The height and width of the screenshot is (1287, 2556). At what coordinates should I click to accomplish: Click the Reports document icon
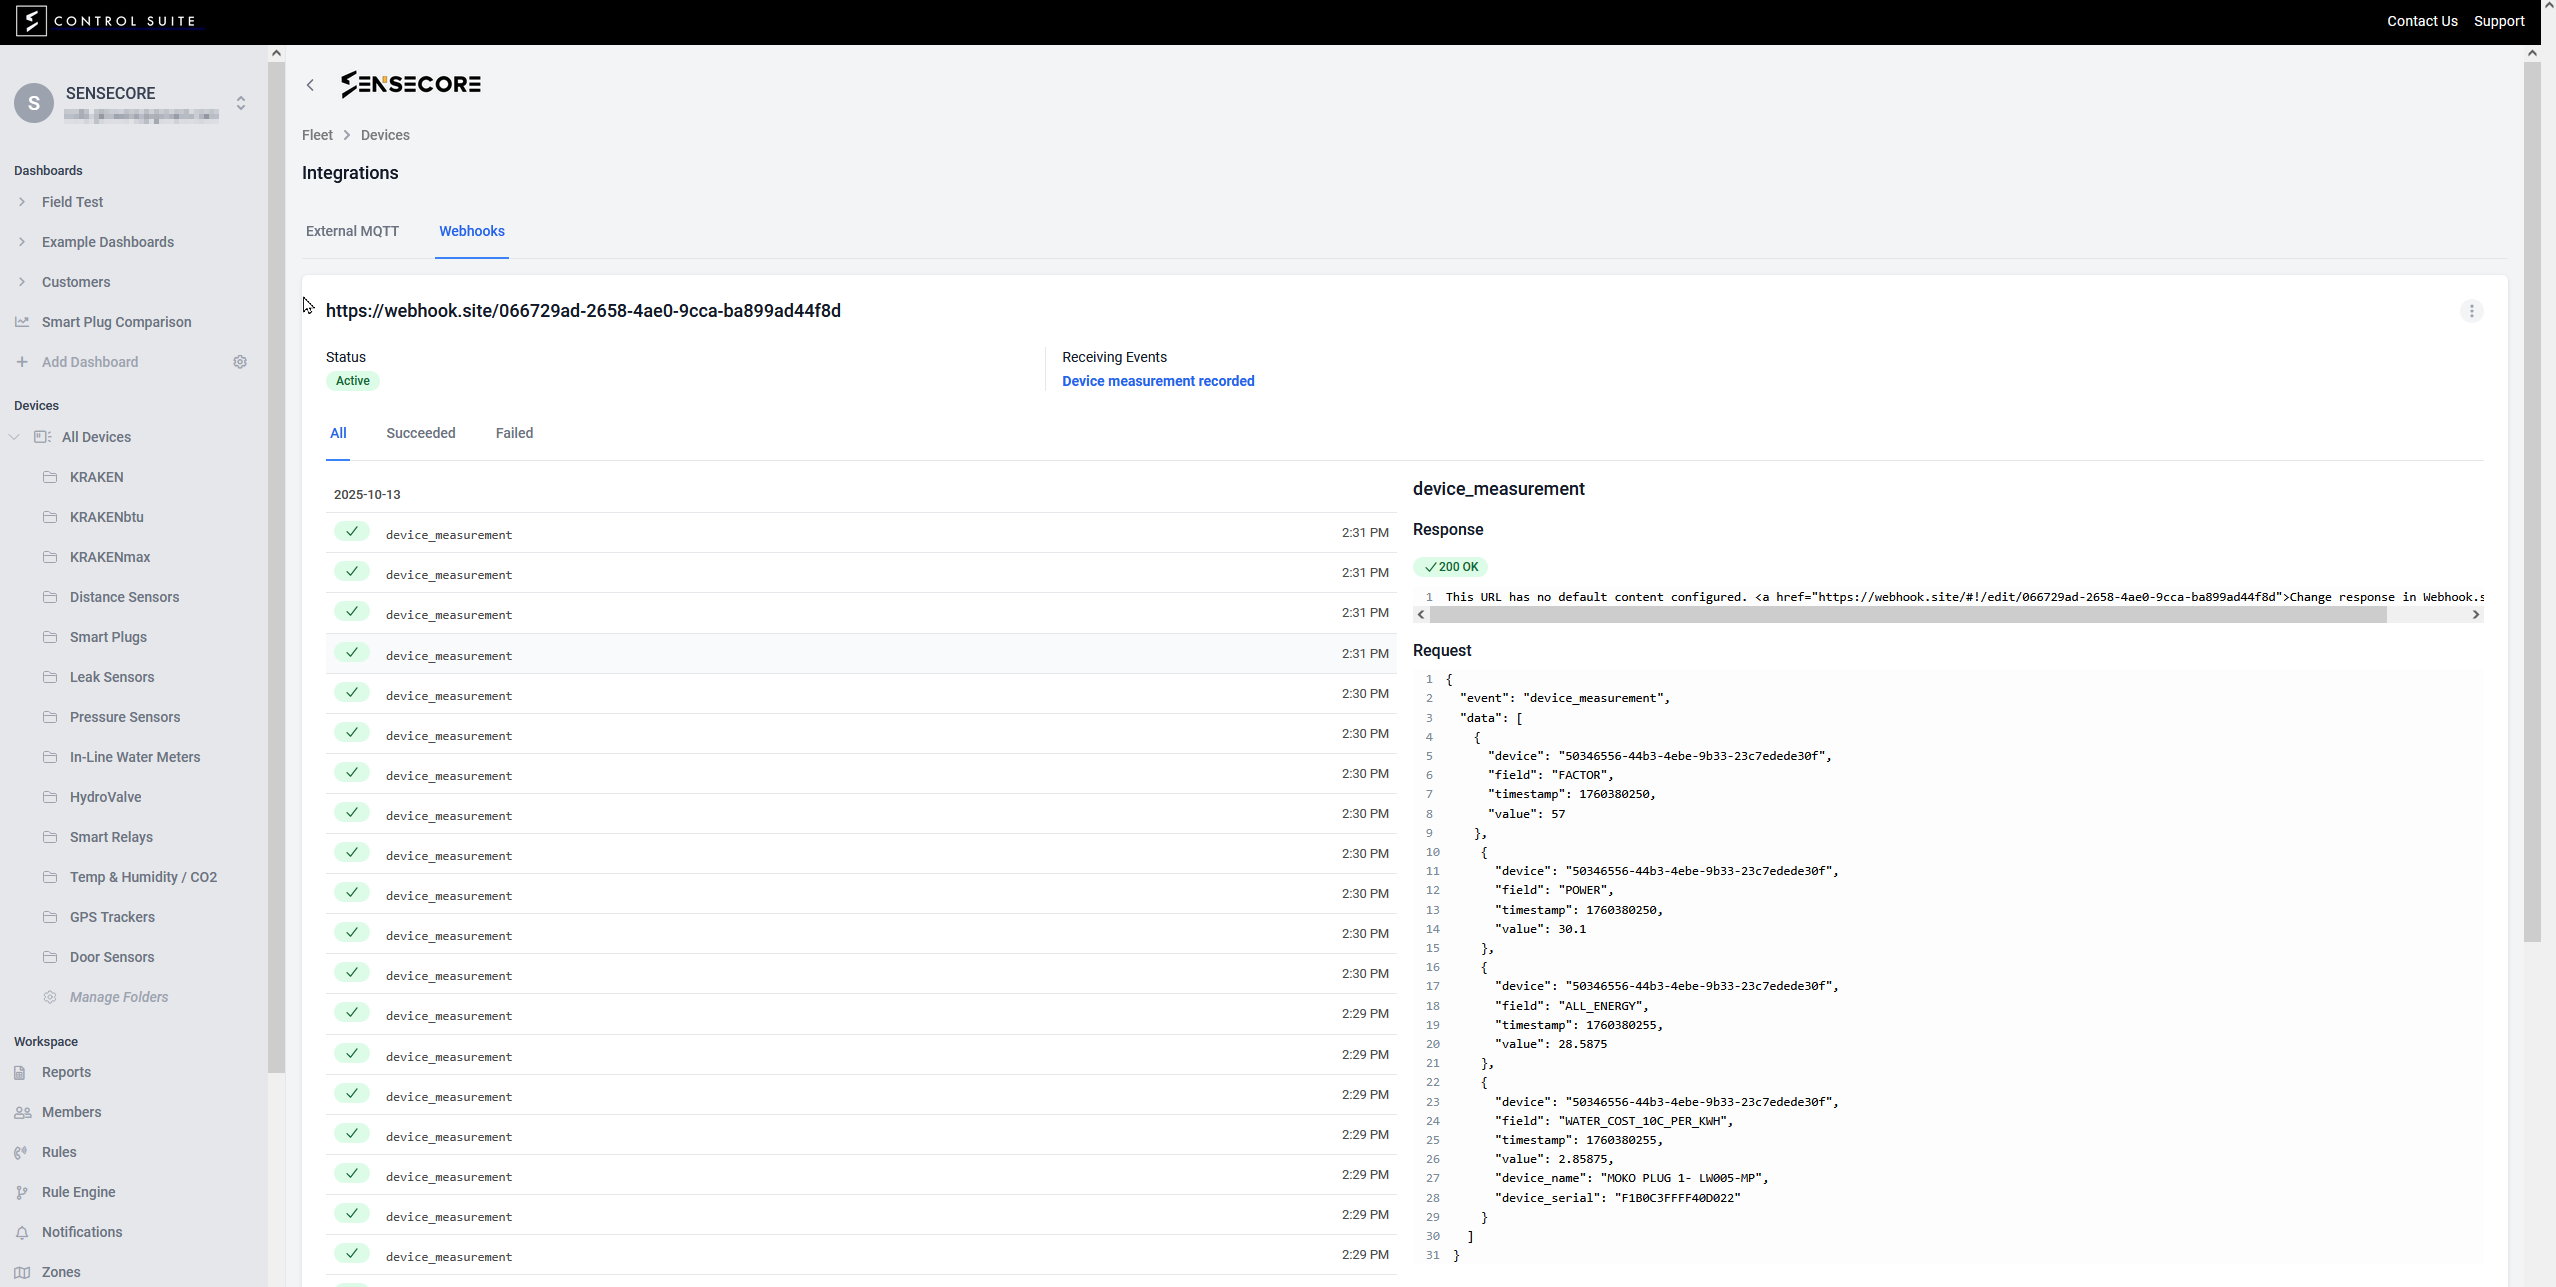[x=20, y=1072]
